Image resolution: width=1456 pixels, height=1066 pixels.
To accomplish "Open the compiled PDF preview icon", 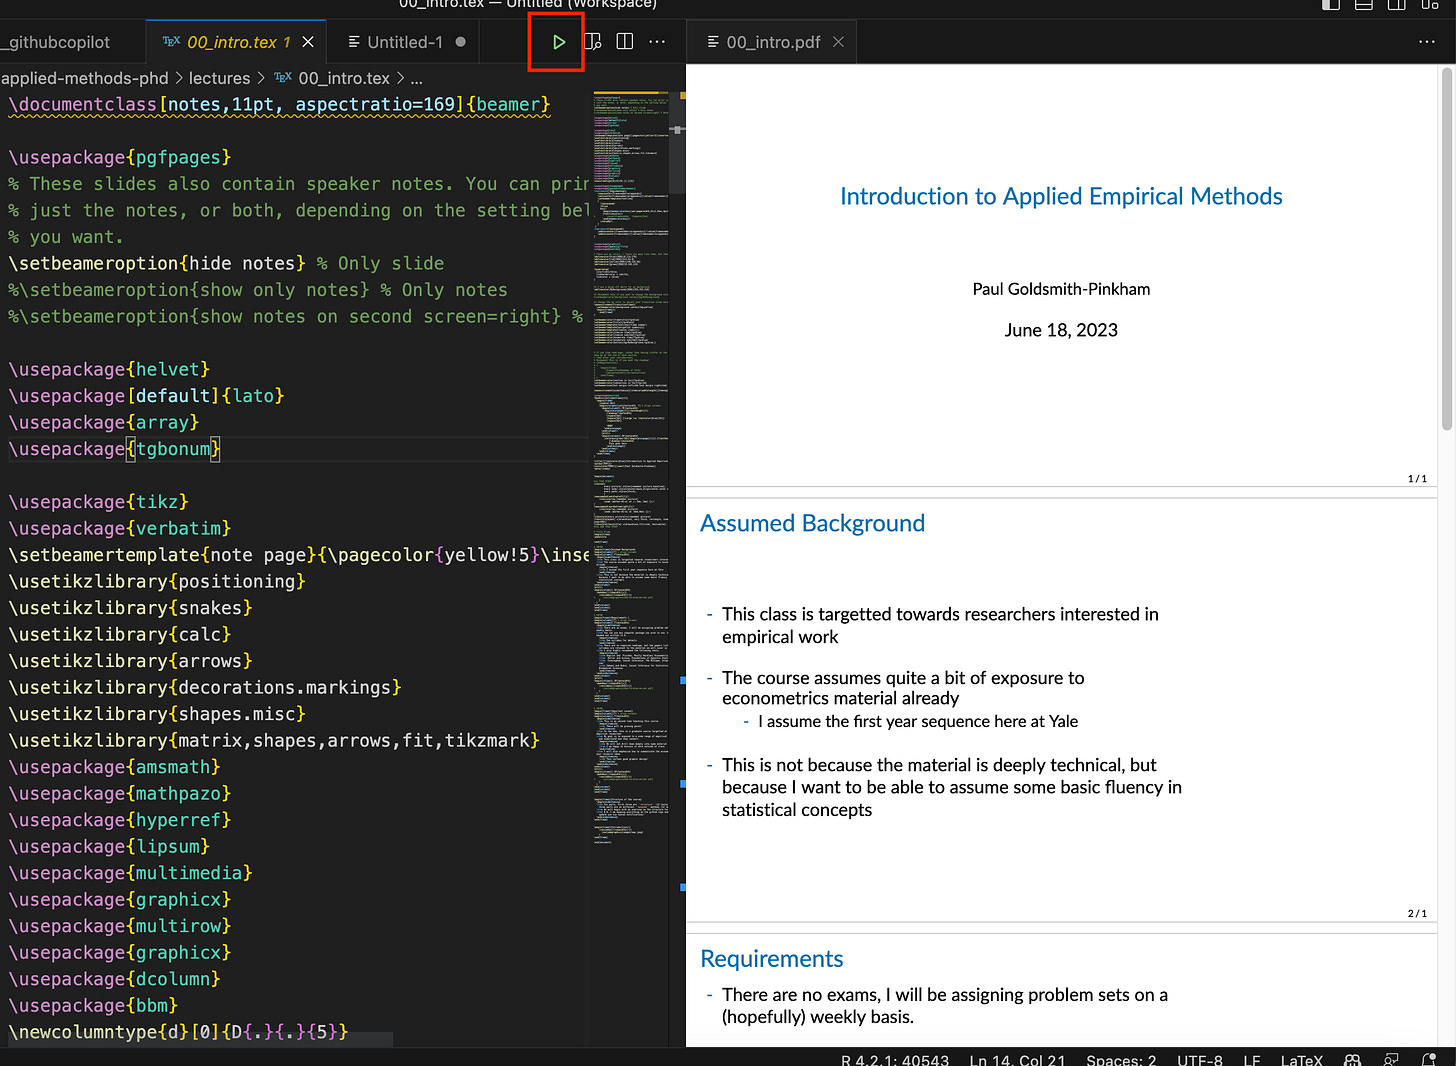I will (592, 41).
